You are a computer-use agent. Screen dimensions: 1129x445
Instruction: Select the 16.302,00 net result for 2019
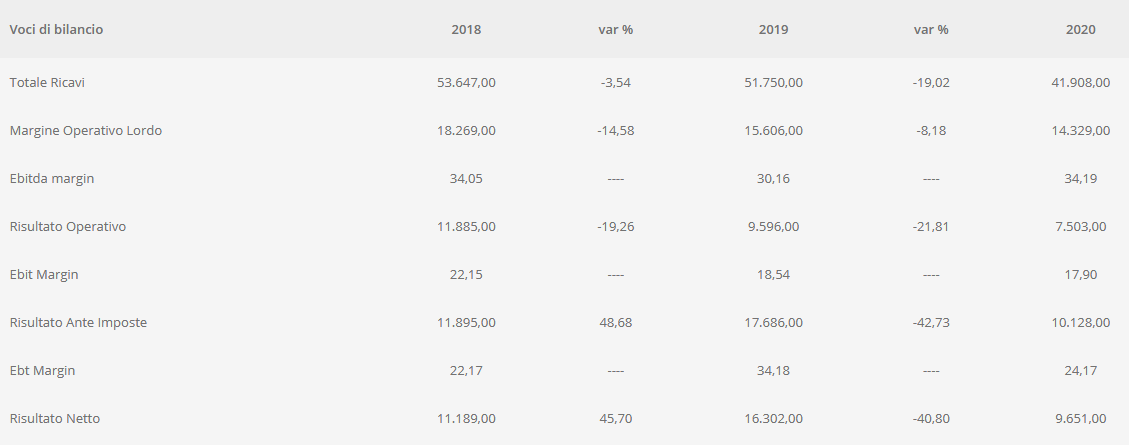(773, 418)
